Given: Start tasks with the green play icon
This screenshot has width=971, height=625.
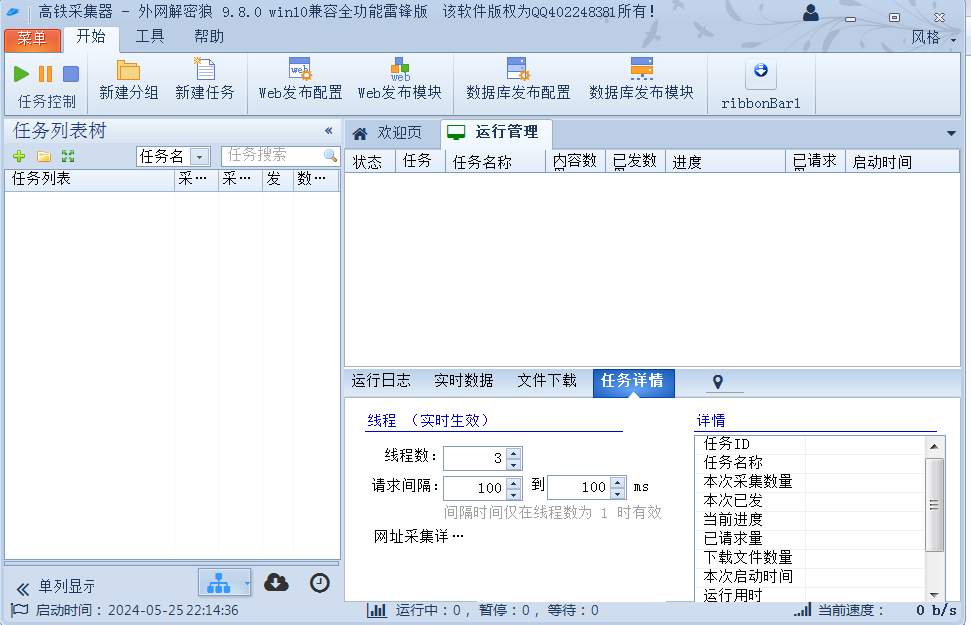Looking at the screenshot, I should (21, 74).
